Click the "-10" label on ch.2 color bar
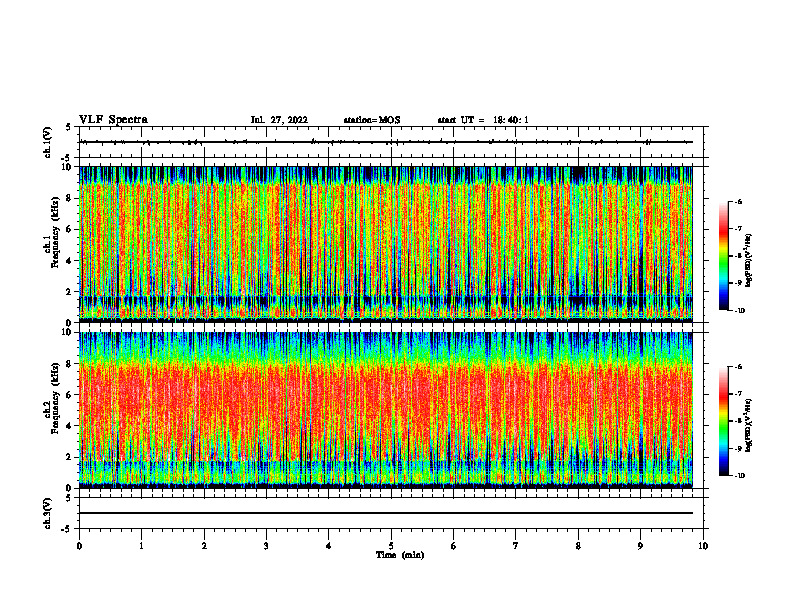 739,476
